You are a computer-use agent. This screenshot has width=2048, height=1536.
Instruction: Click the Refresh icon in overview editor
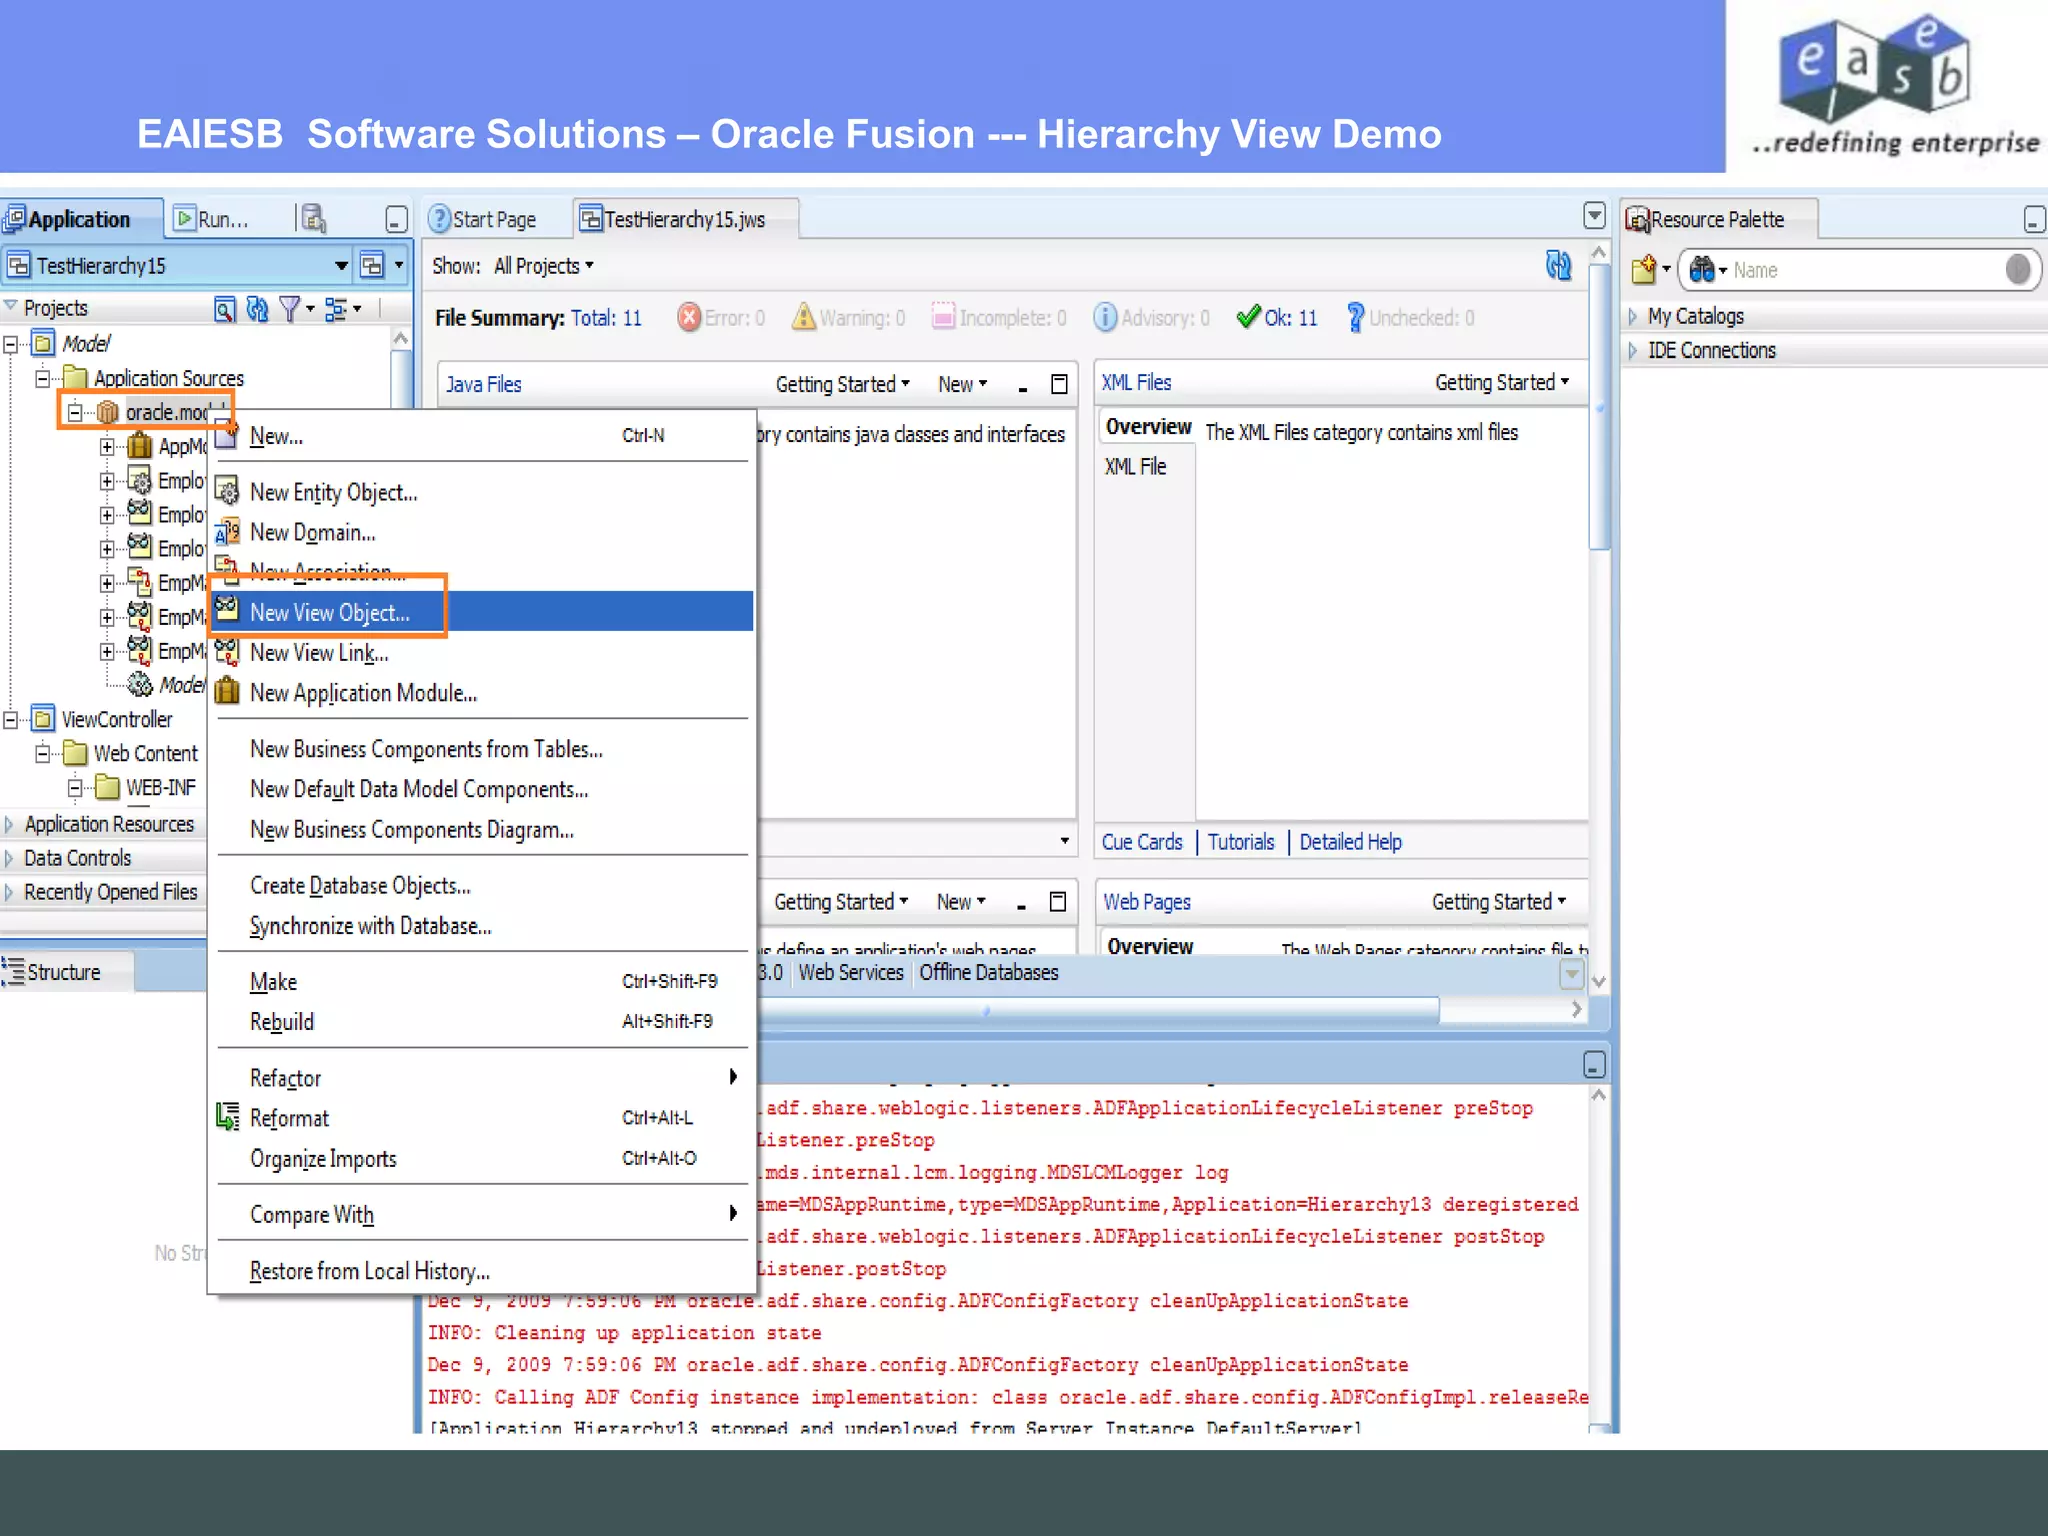(x=1558, y=264)
